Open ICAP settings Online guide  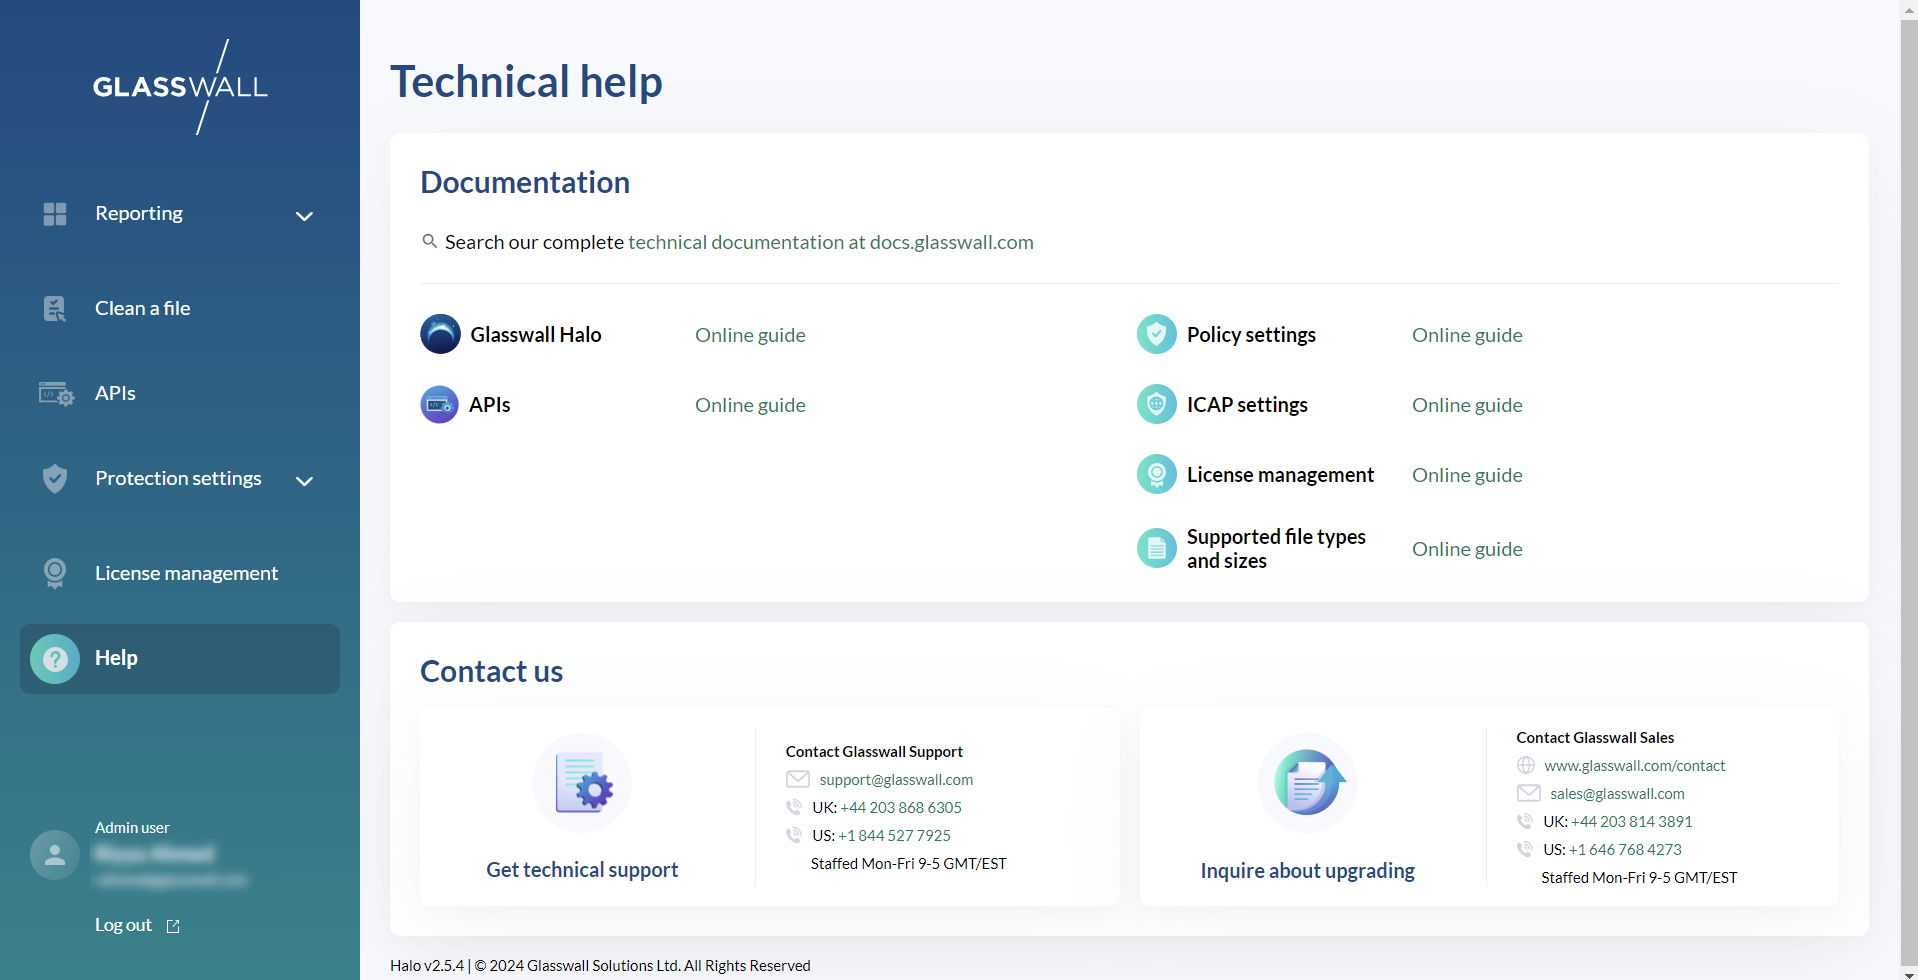[x=1467, y=405]
